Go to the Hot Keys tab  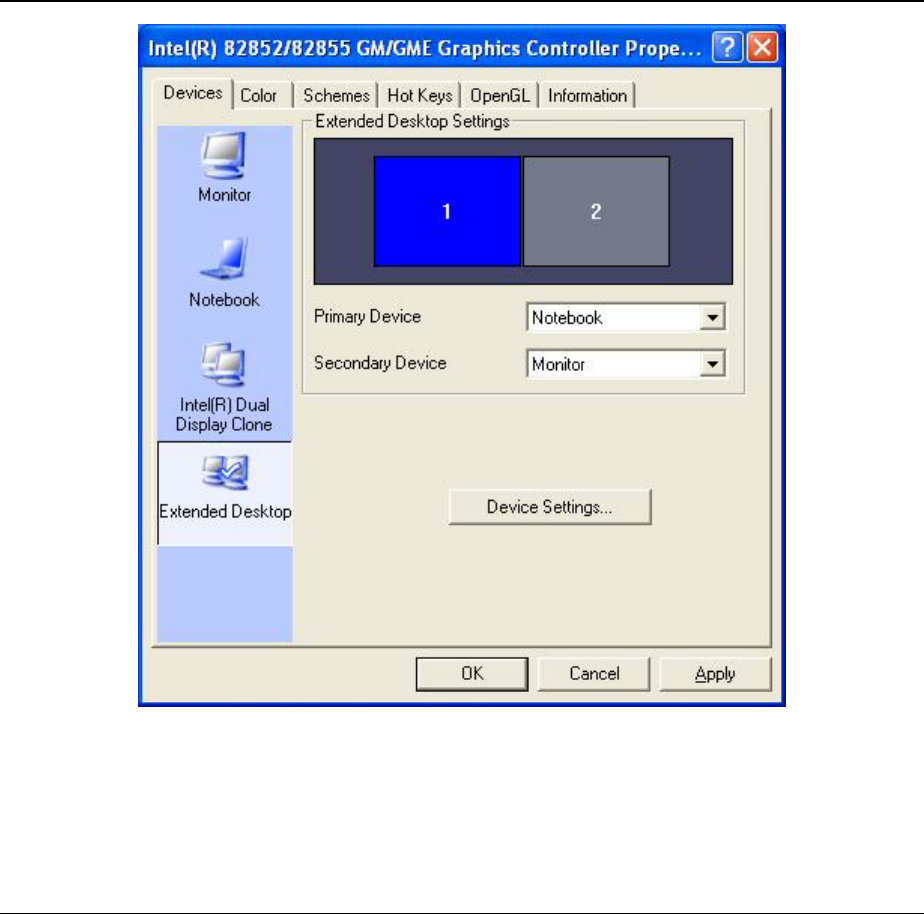coord(420,95)
